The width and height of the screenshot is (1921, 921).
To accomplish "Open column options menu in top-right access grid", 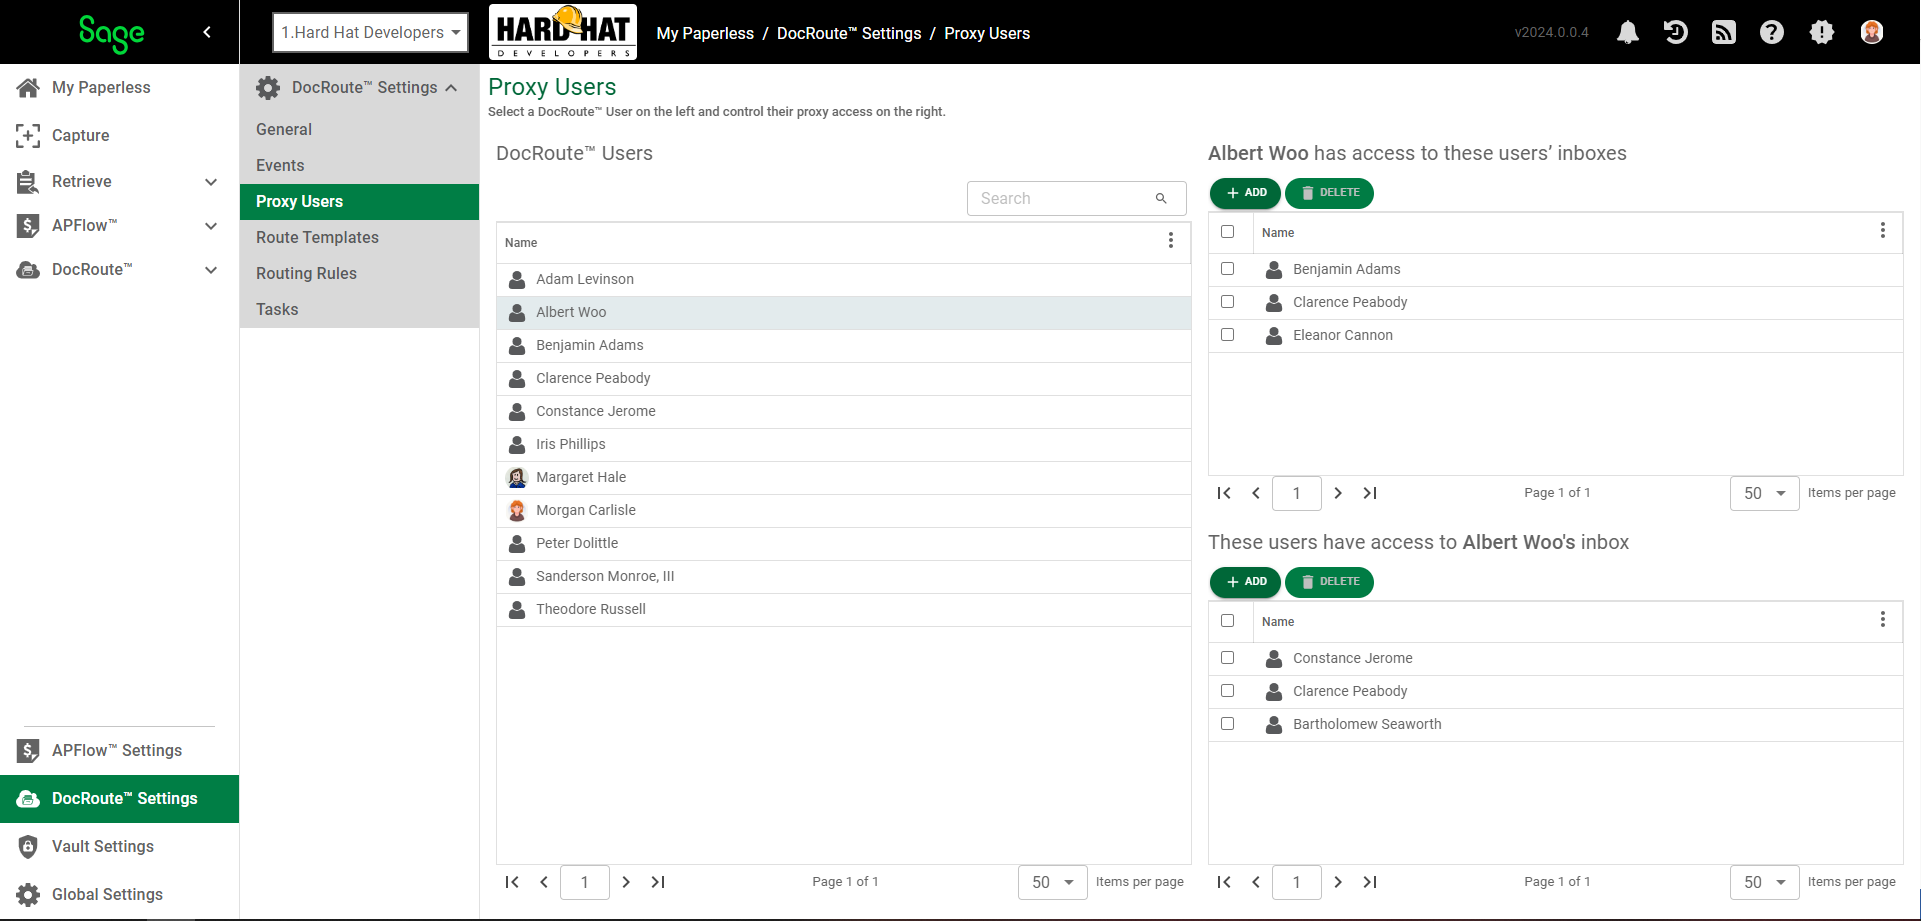I will [1883, 231].
